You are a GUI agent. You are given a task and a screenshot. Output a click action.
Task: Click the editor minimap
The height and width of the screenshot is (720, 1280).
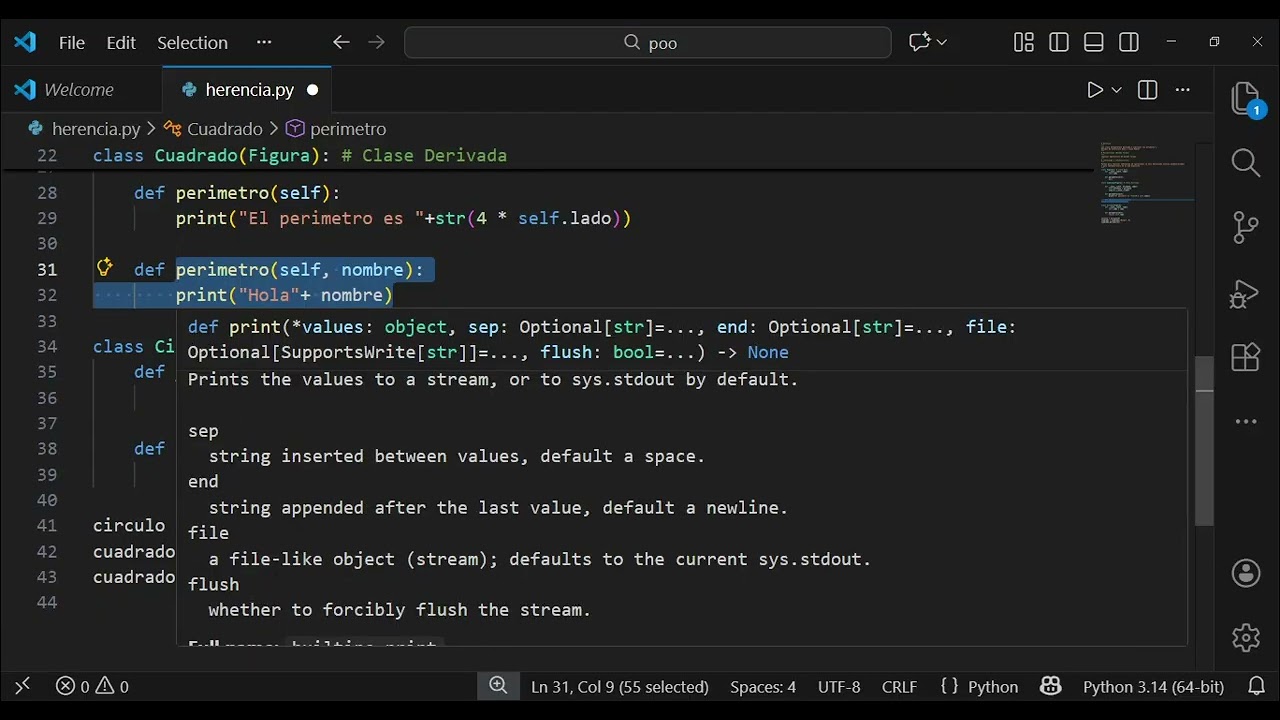click(1146, 185)
